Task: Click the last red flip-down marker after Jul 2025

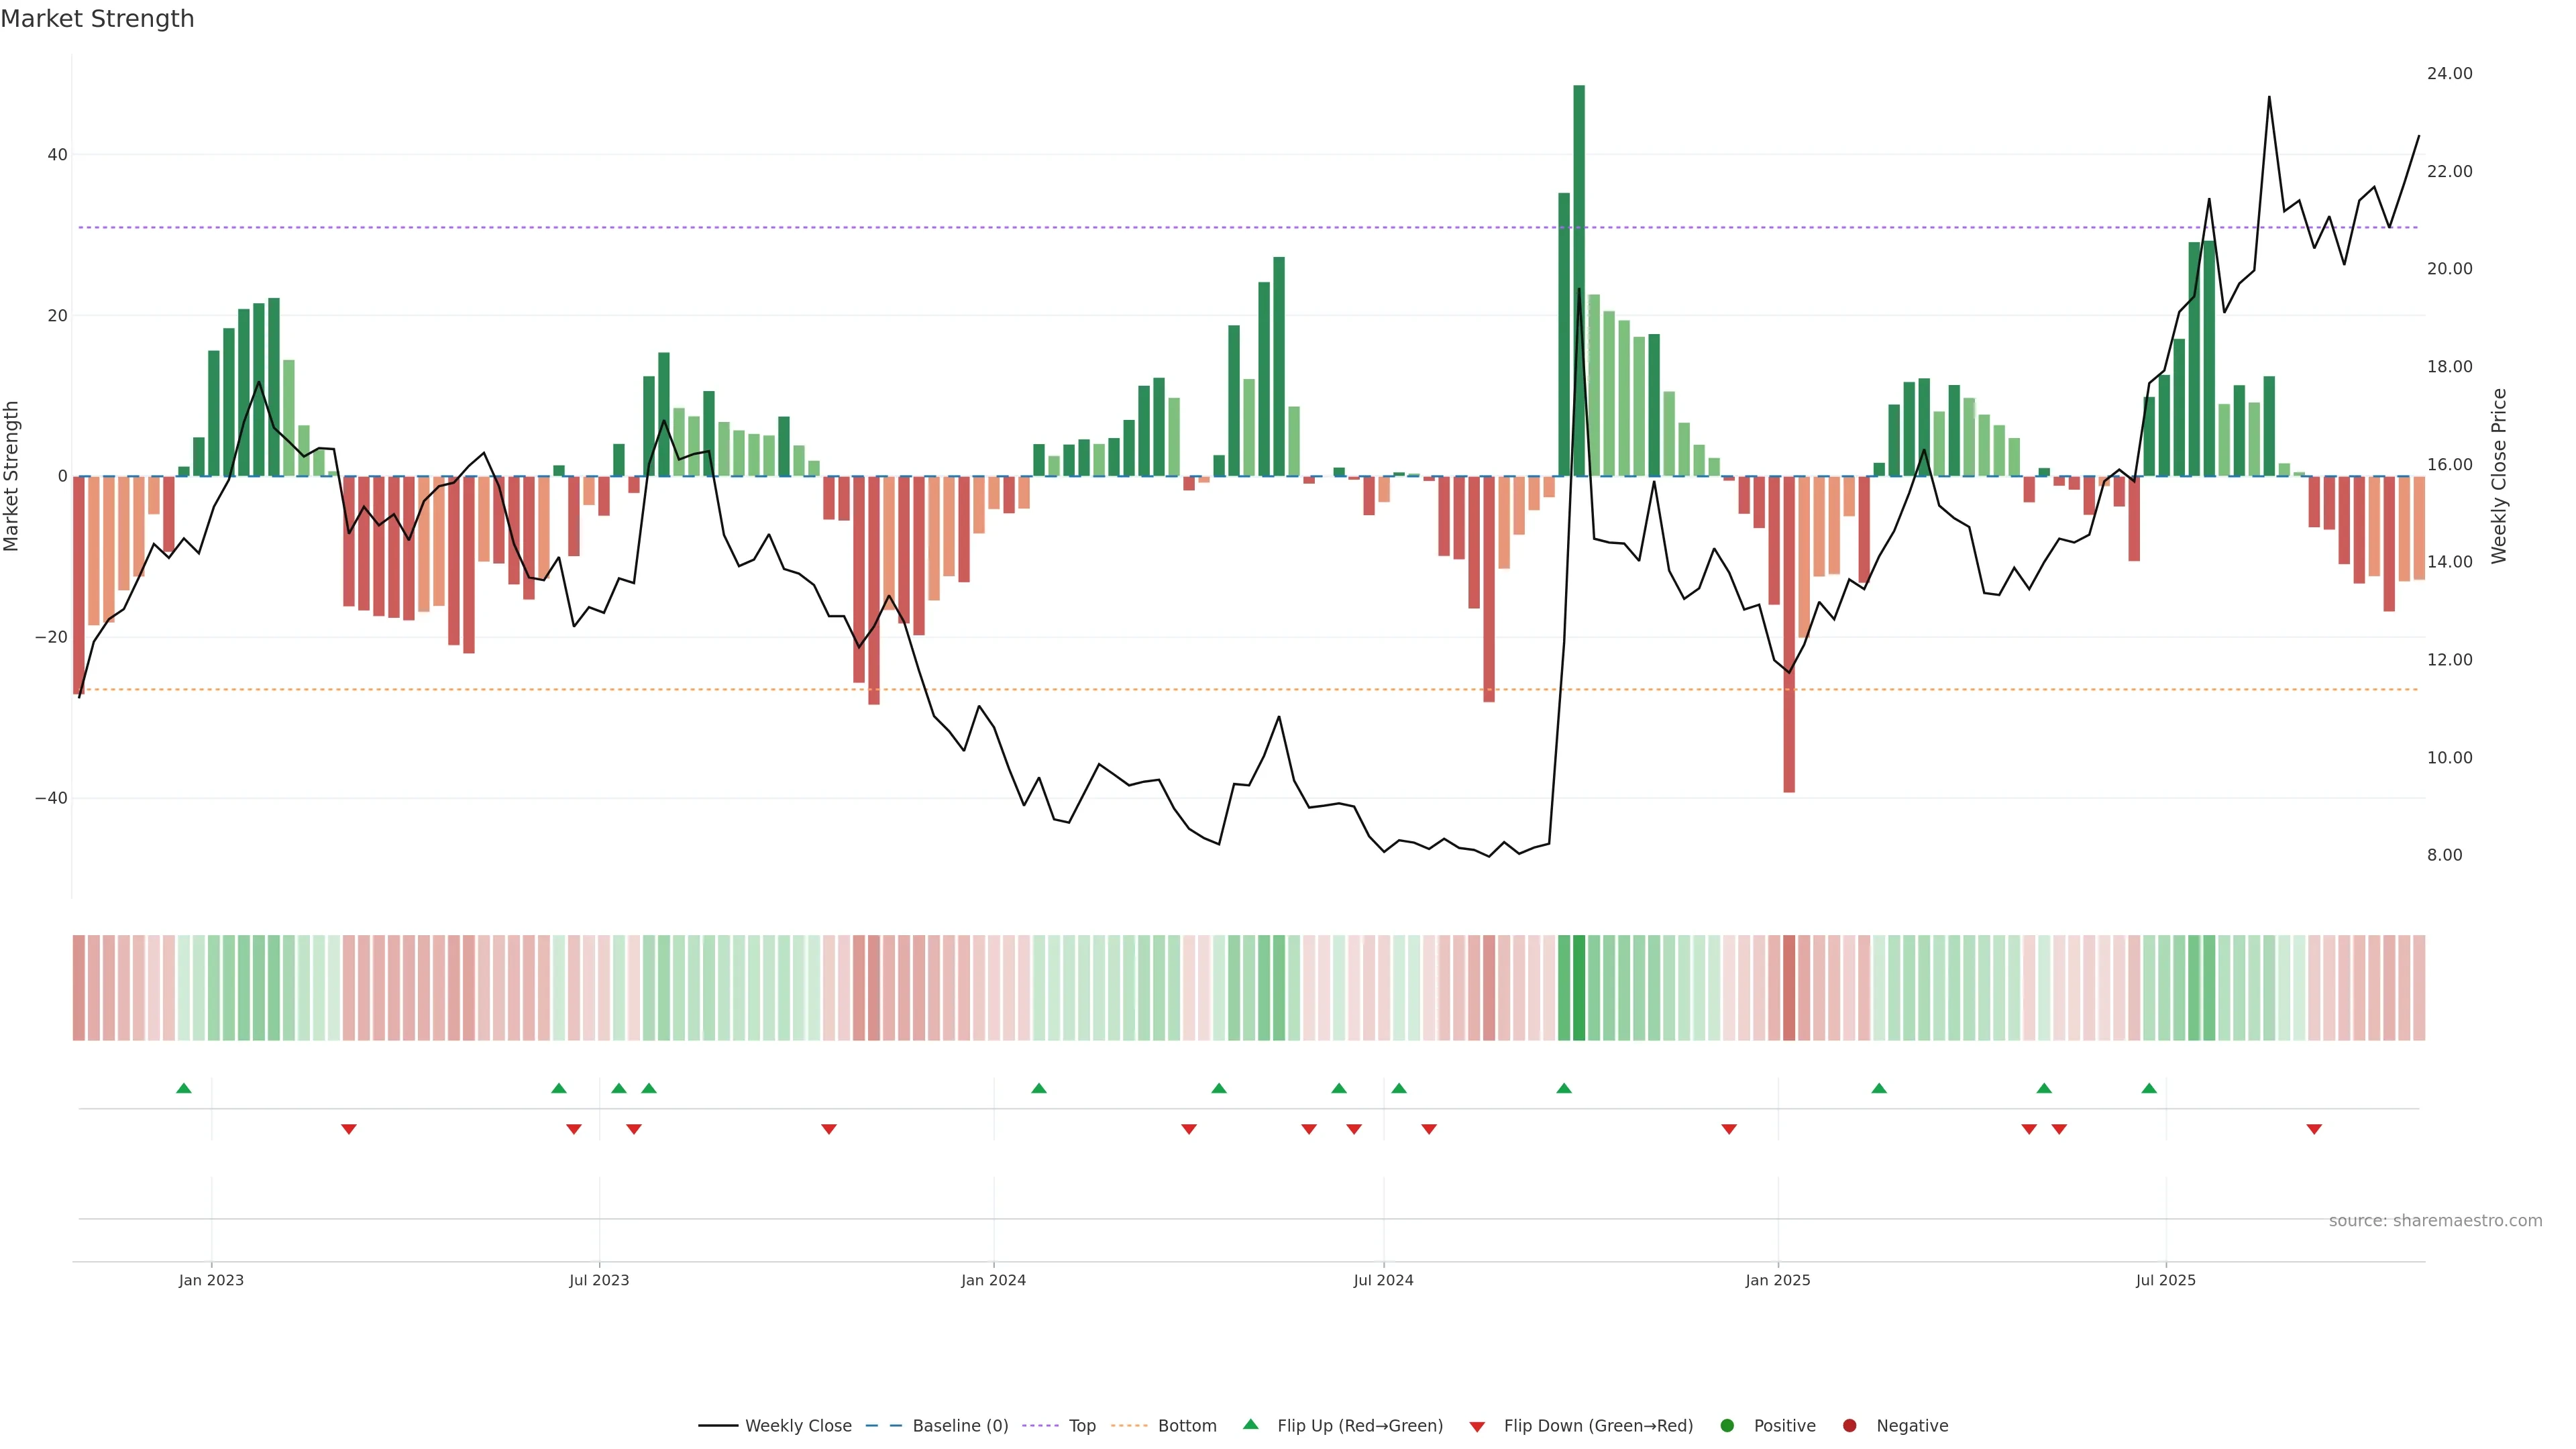Action: click(x=2314, y=1129)
